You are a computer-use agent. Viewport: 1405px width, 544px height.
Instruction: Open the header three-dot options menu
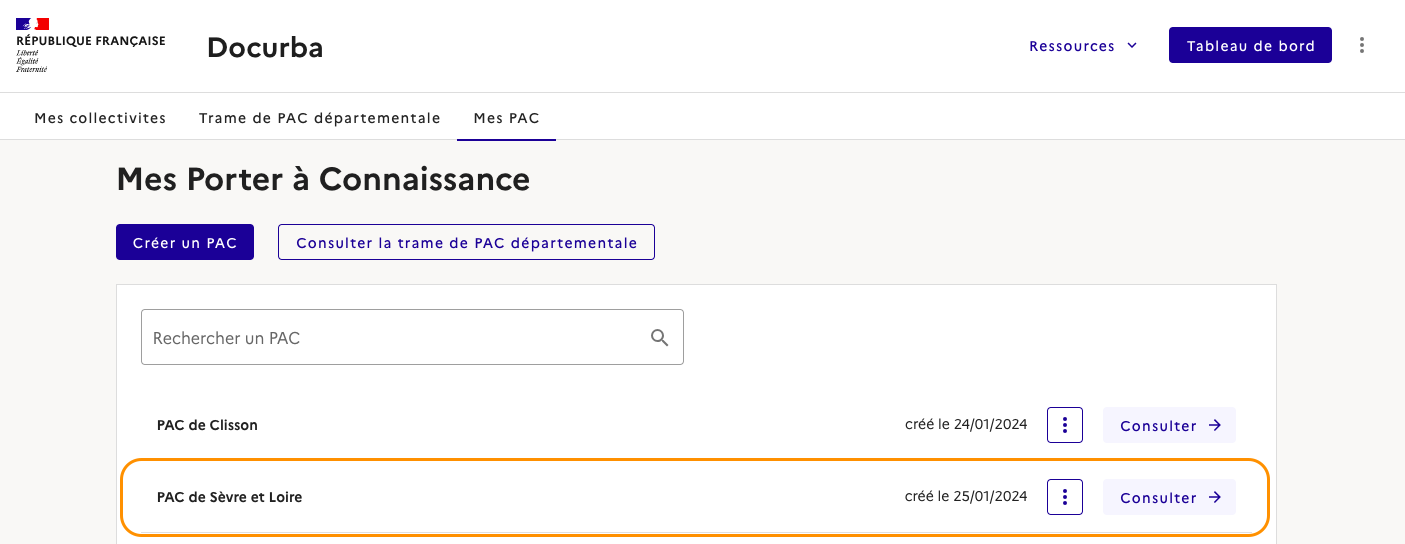coord(1361,45)
